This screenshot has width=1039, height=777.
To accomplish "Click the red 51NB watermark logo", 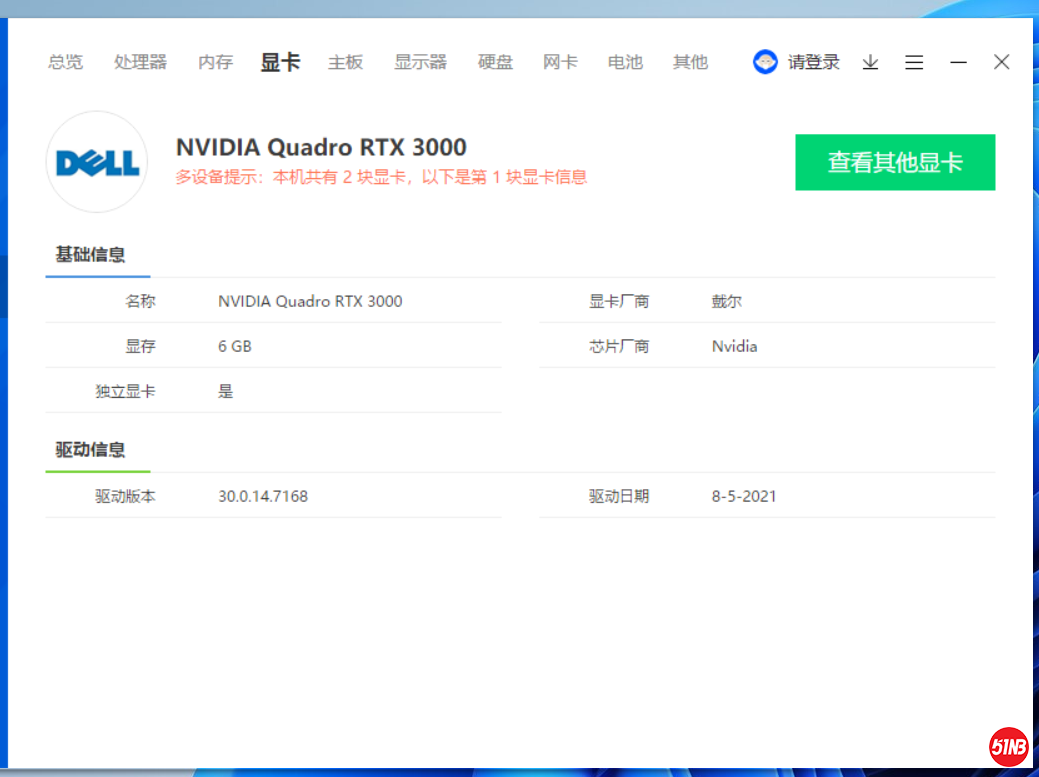I will click(1008, 746).
